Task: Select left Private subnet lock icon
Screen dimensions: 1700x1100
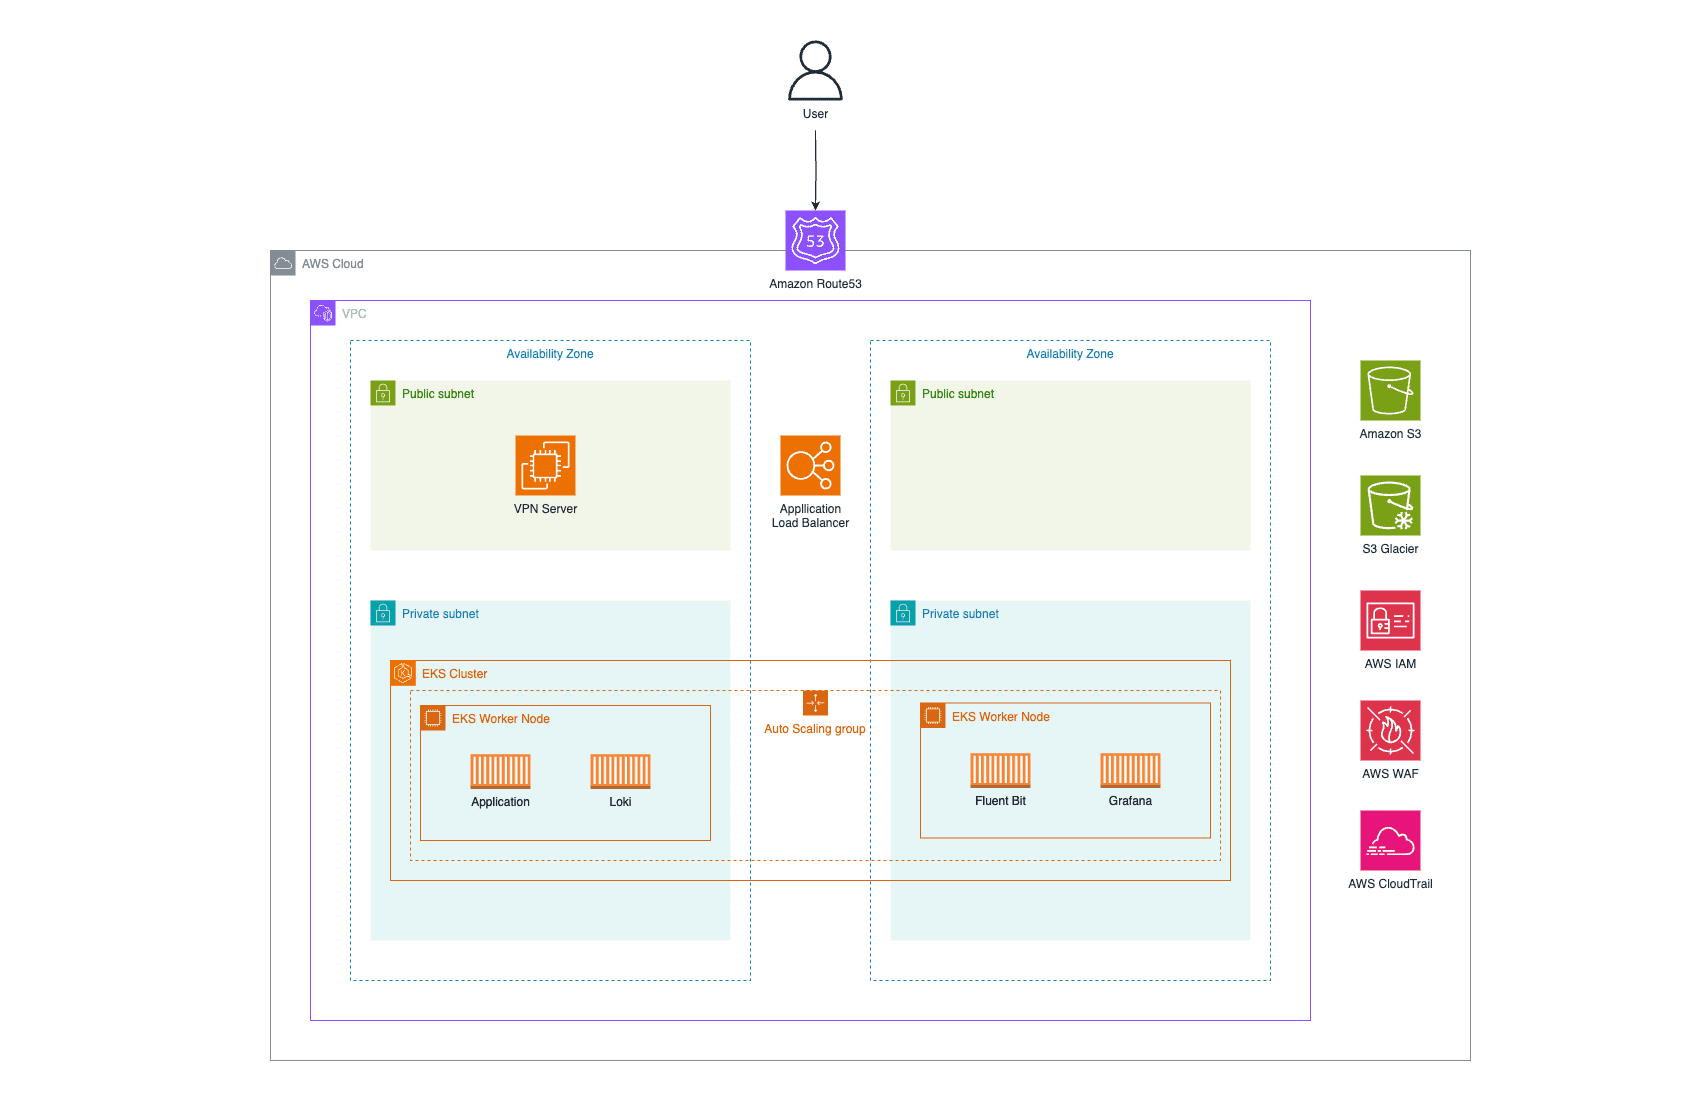Action: coord(383,613)
